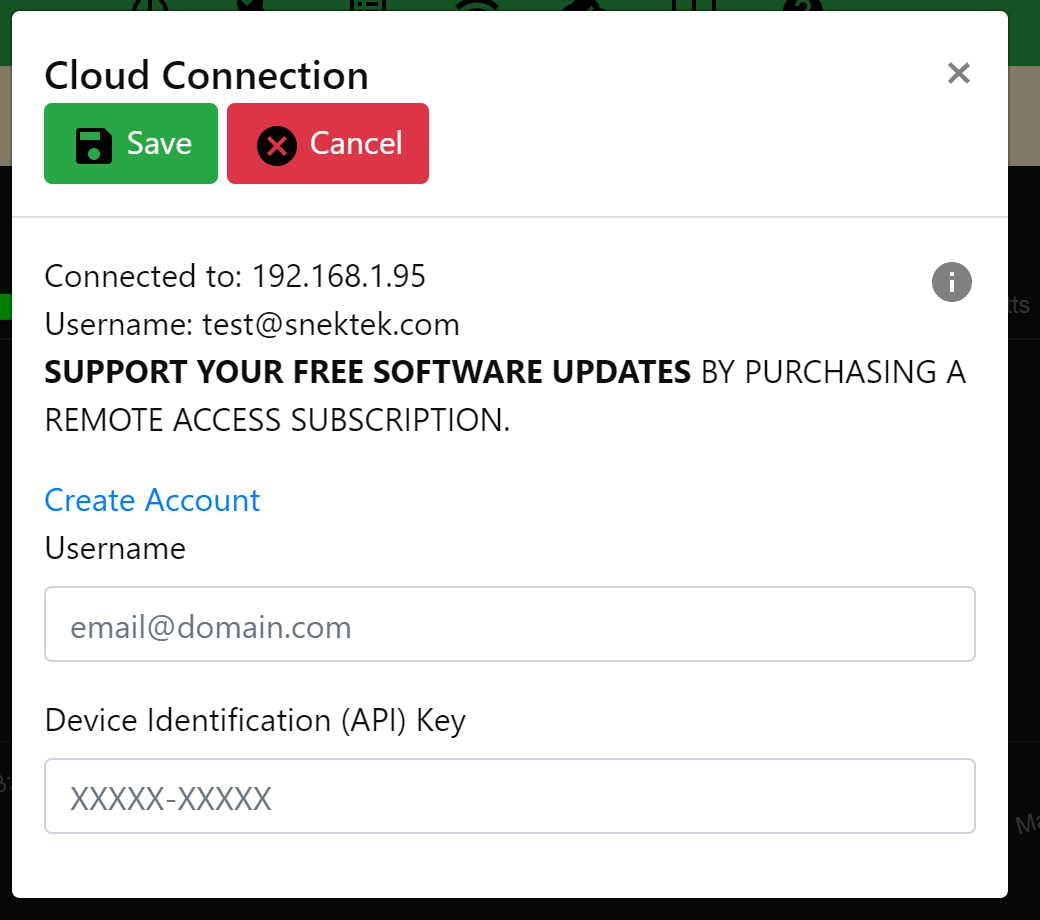1040x920 pixels.
Task: Click the Username field label
Action: (x=115, y=548)
